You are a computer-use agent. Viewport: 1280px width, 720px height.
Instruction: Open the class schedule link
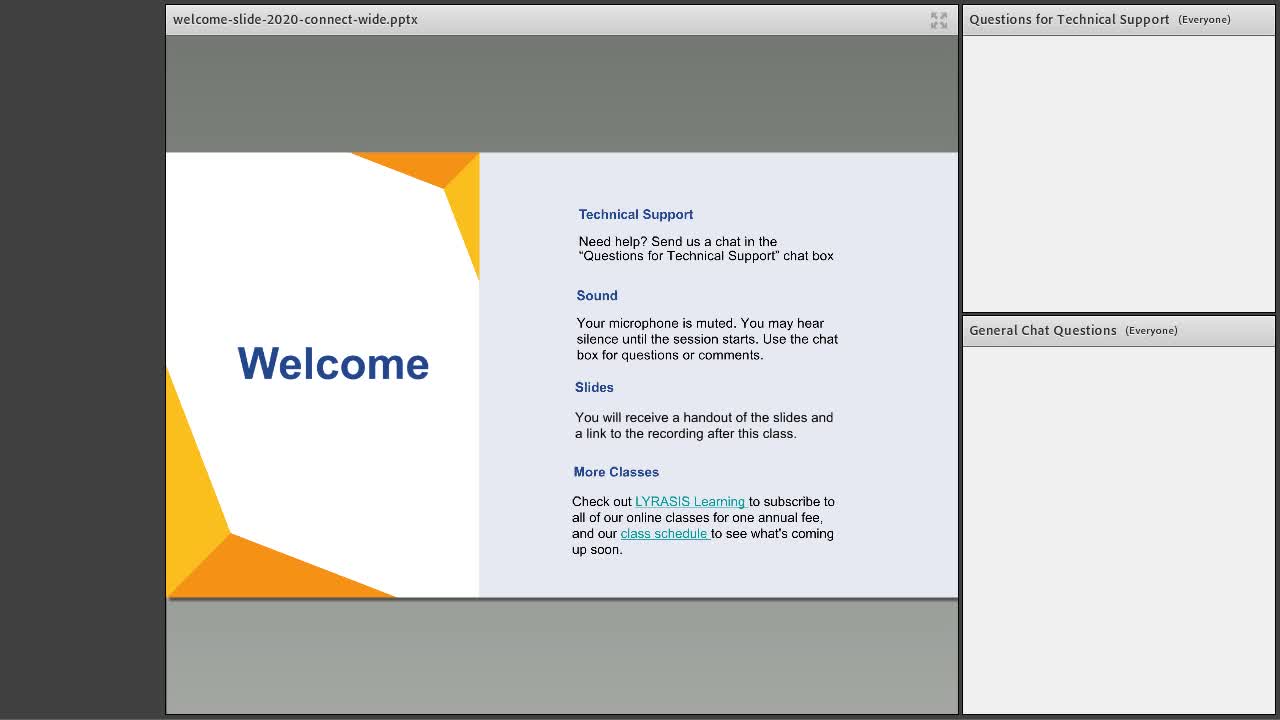pos(664,534)
